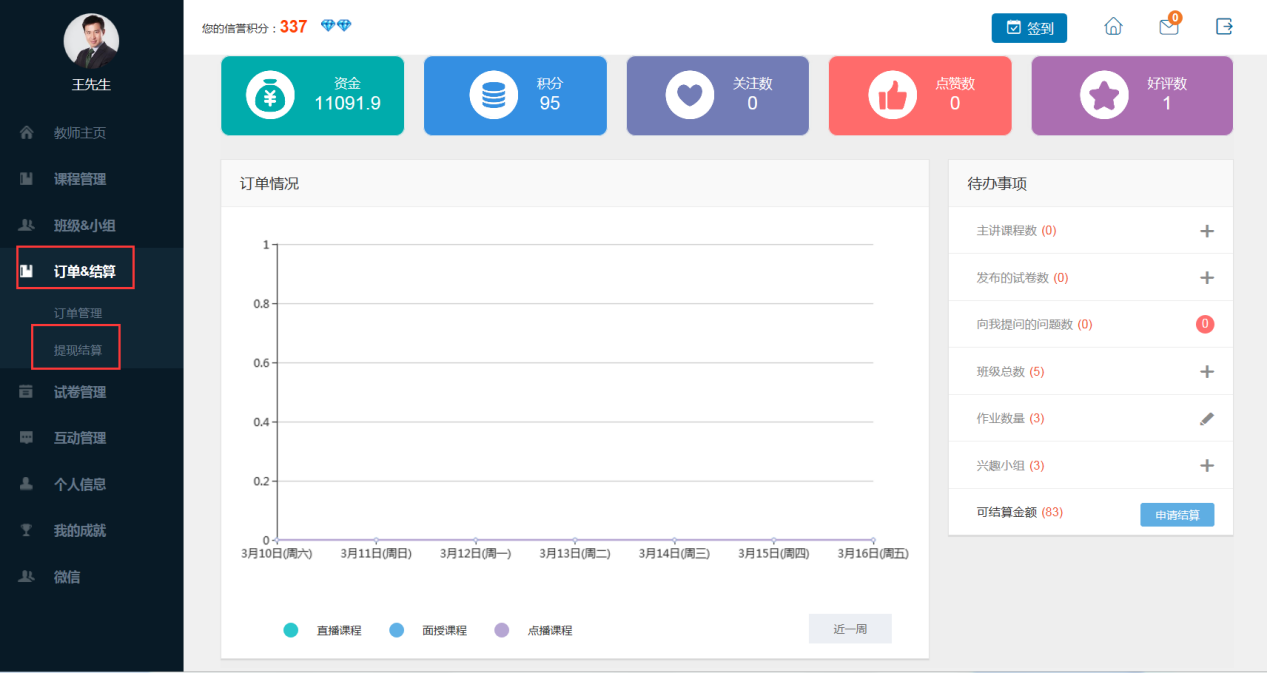Image resolution: width=1267 pixels, height=673 pixels.
Task: Click the money bag icon on 资金 card
Action: click(x=270, y=95)
